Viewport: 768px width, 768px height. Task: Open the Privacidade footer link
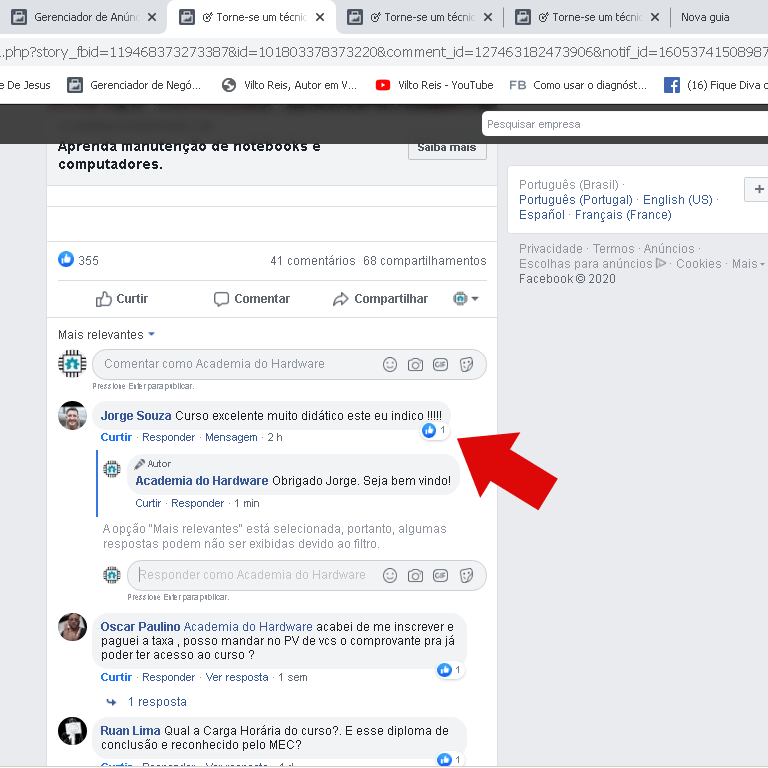(x=551, y=249)
